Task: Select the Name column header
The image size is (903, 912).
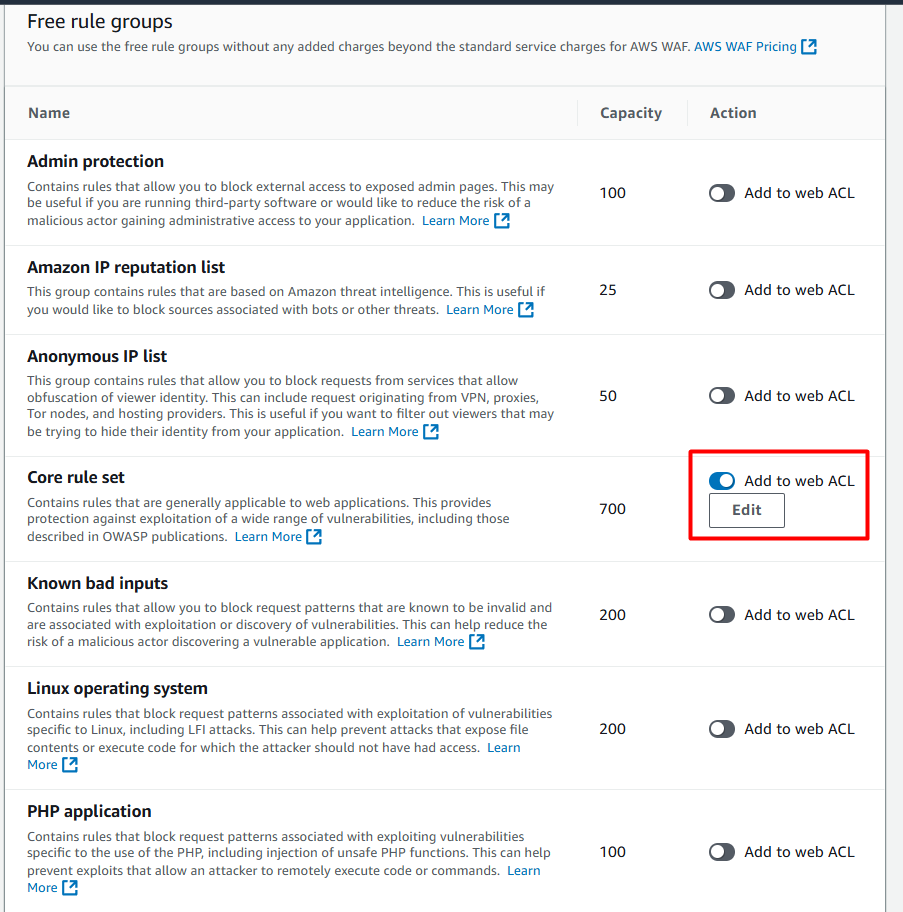Action: (49, 112)
